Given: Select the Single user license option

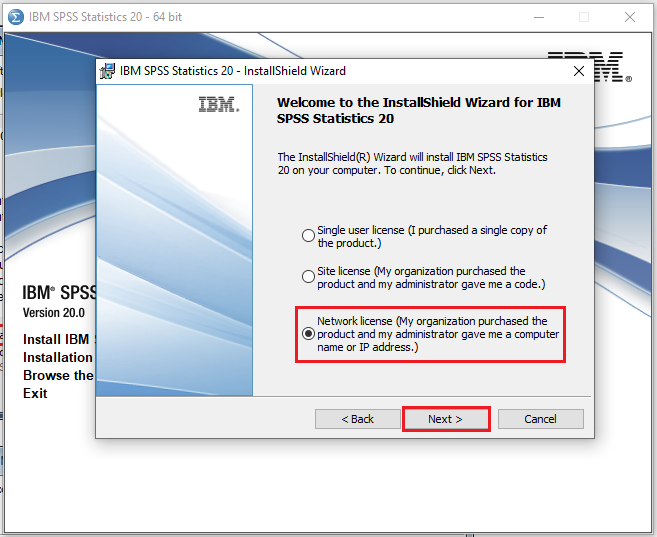Looking at the screenshot, I should (308, 236).
